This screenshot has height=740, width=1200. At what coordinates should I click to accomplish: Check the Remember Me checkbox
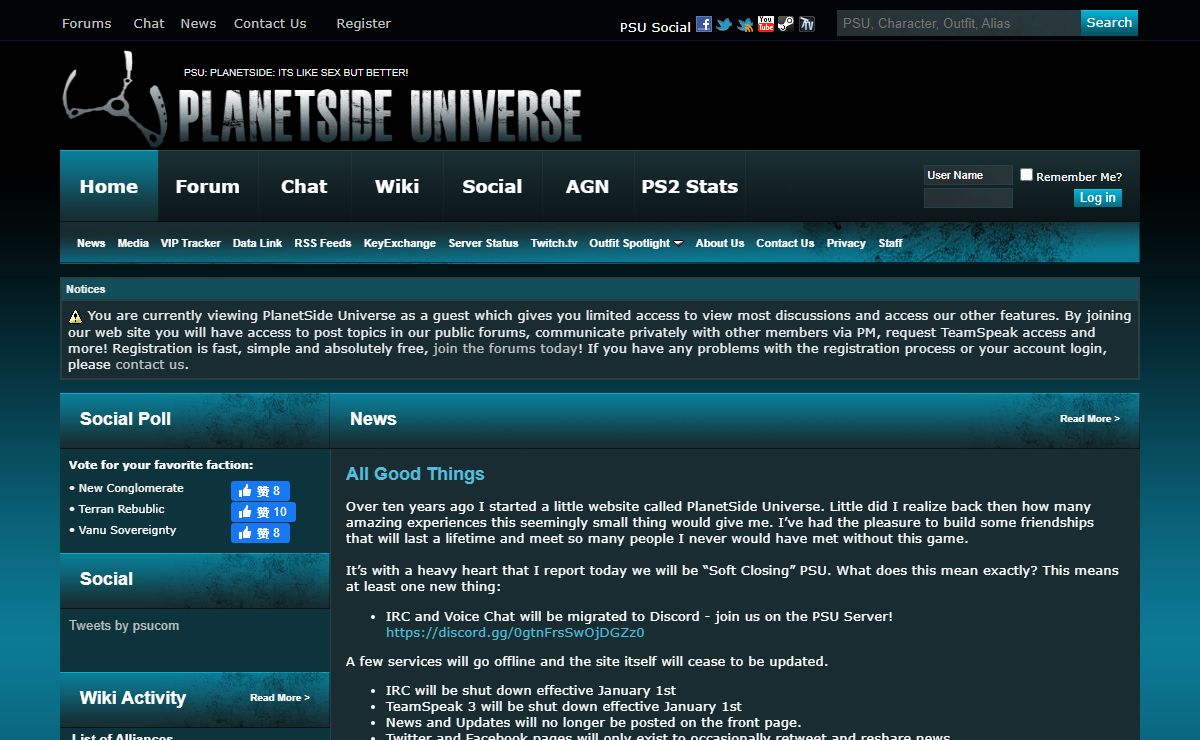[x=1026, y=175]
